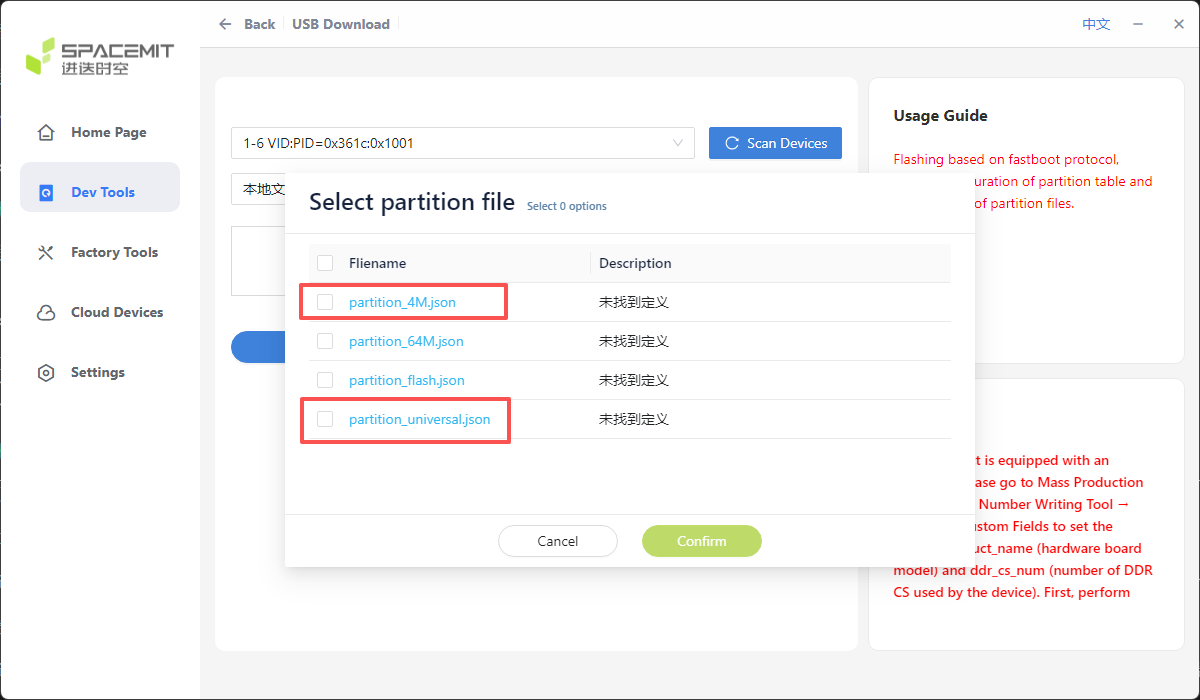Click the Select 0 options text

click(567, 206)
